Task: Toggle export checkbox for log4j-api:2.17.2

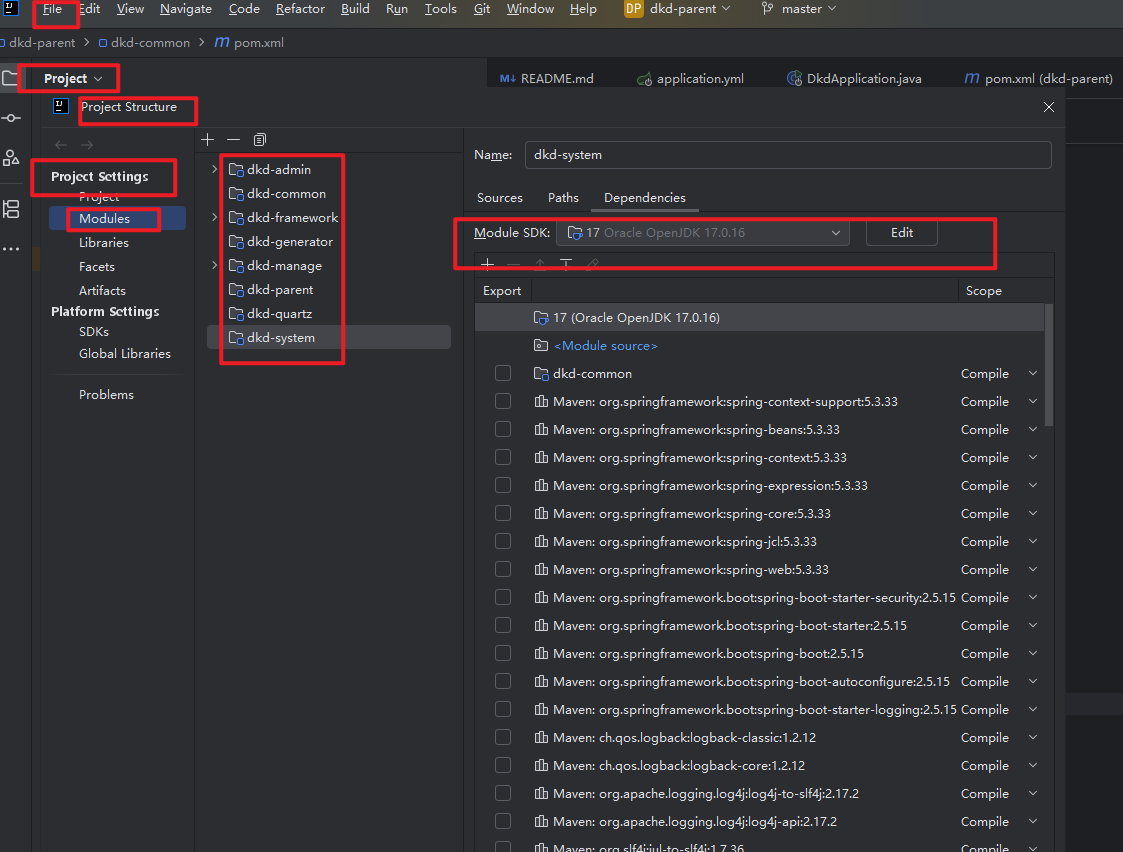Action: pos(503,821)
